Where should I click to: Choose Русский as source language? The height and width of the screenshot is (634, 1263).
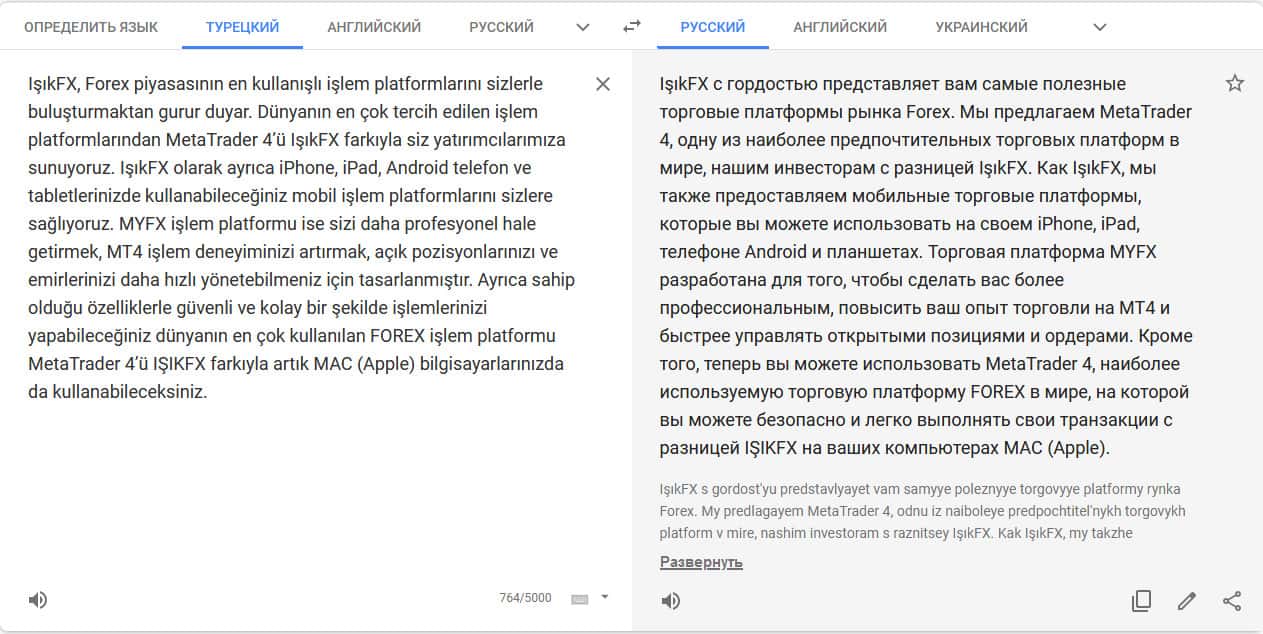pyautogui.click(x=502, y=27)
